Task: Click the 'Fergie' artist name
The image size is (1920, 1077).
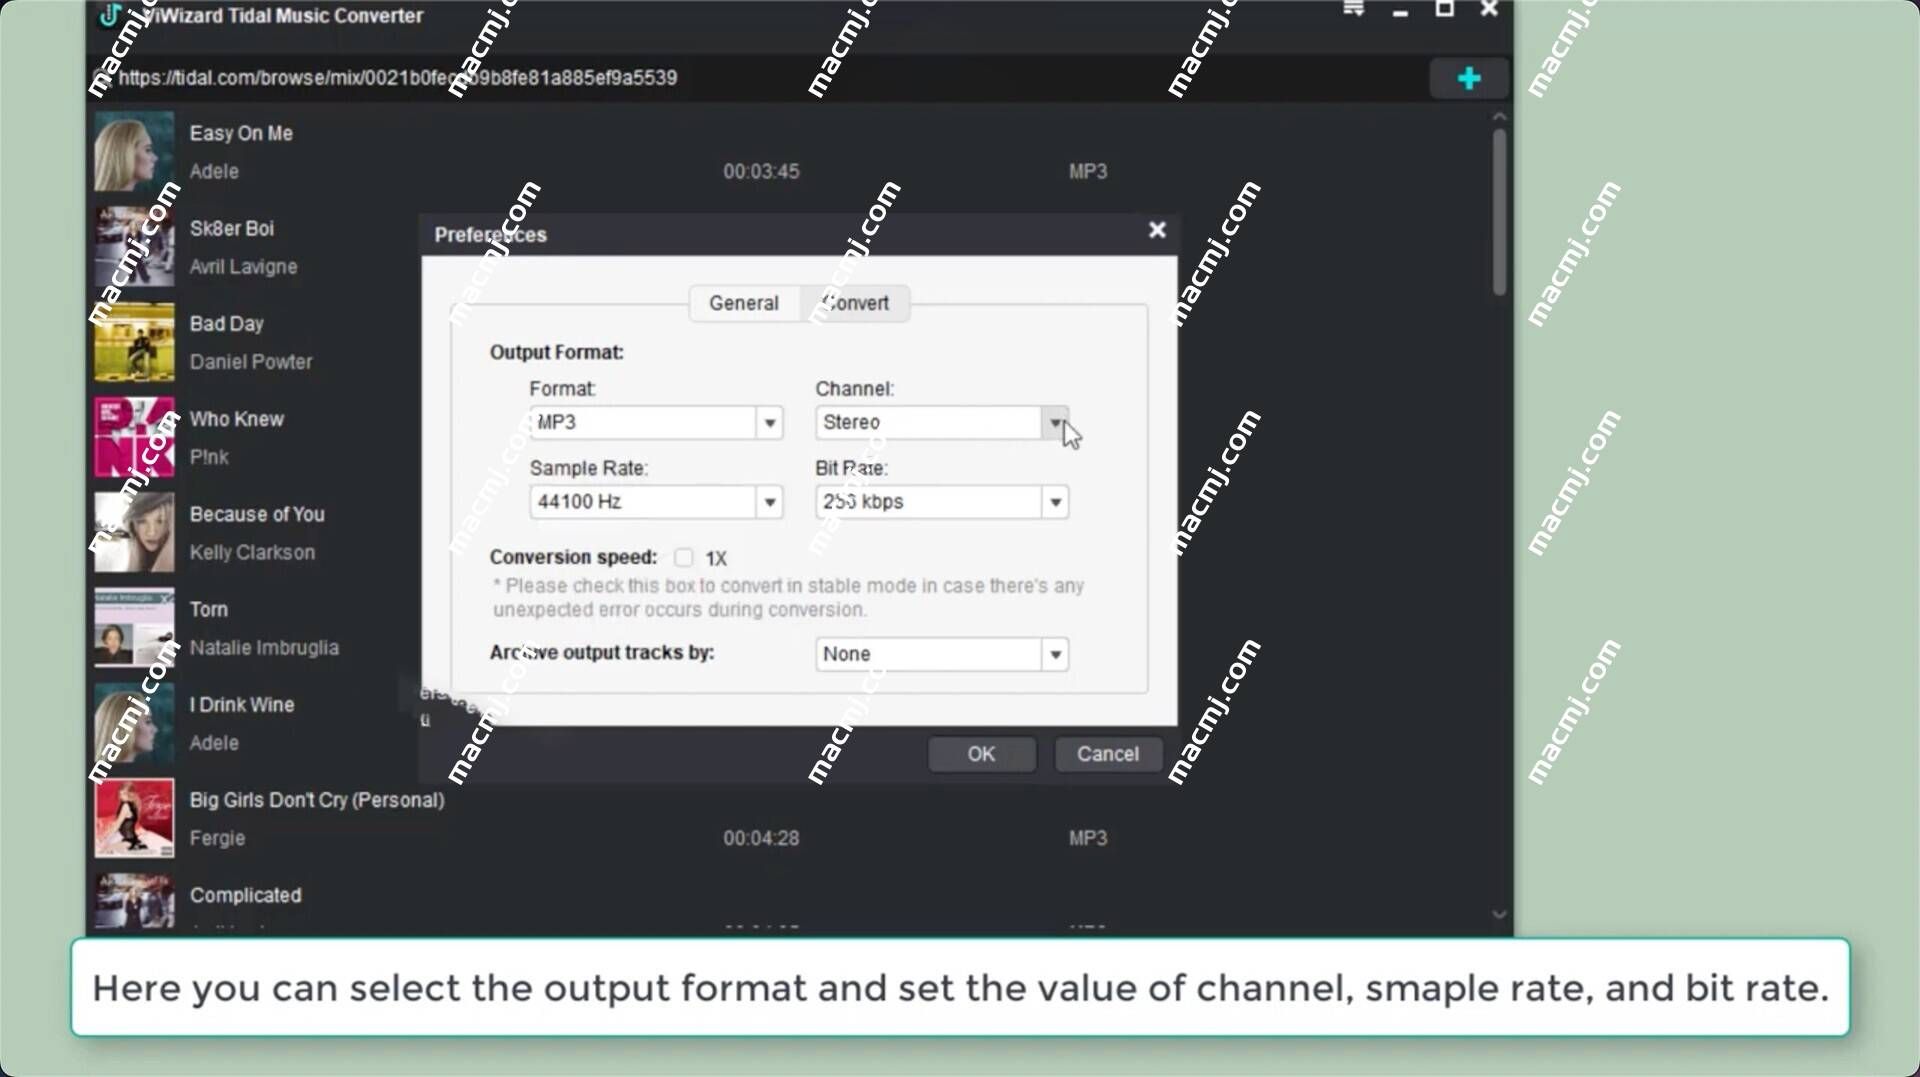Action: click(x=217, y=839)
